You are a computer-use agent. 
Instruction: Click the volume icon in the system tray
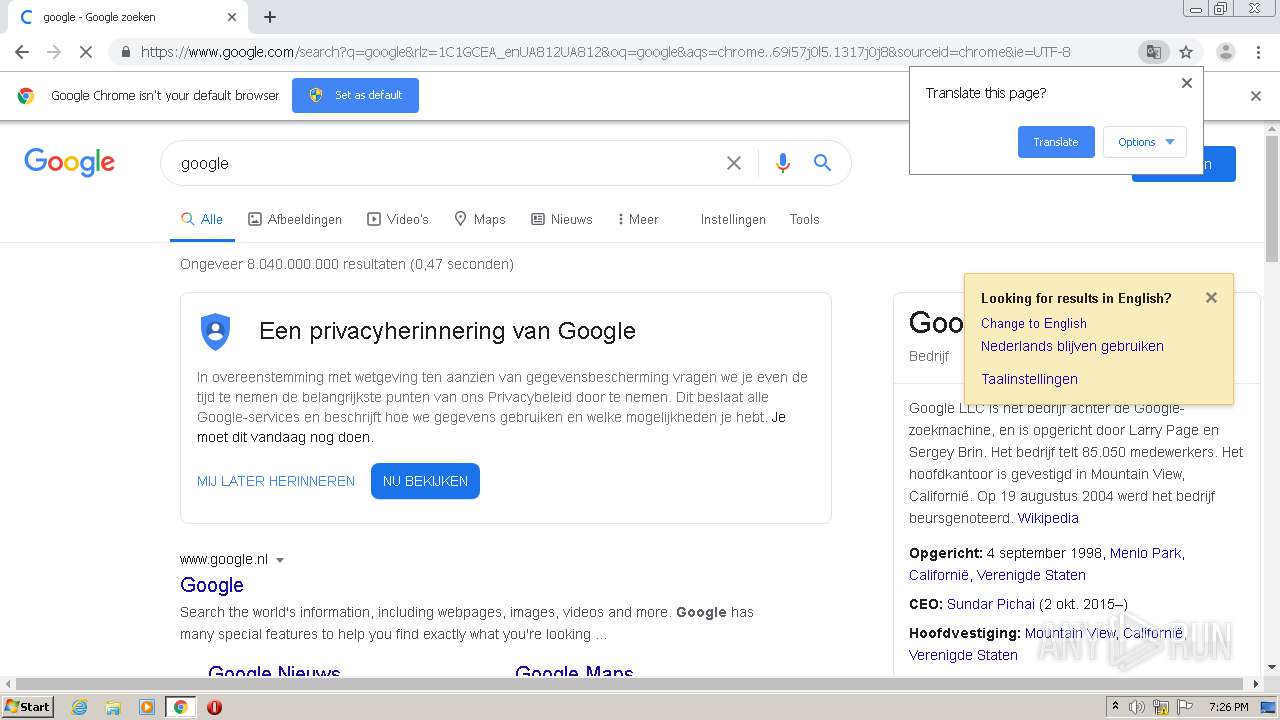[x=1137, y=707]
